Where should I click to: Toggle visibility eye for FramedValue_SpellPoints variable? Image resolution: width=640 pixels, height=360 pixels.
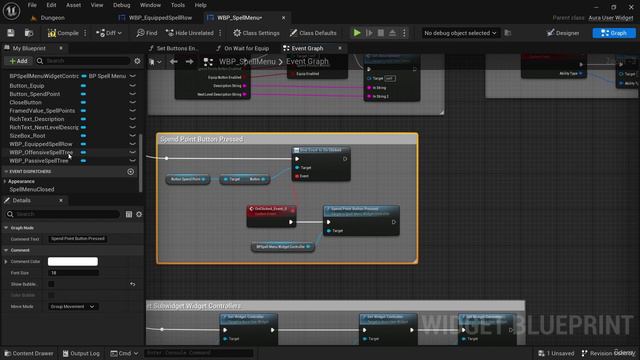tap(133, 111)
